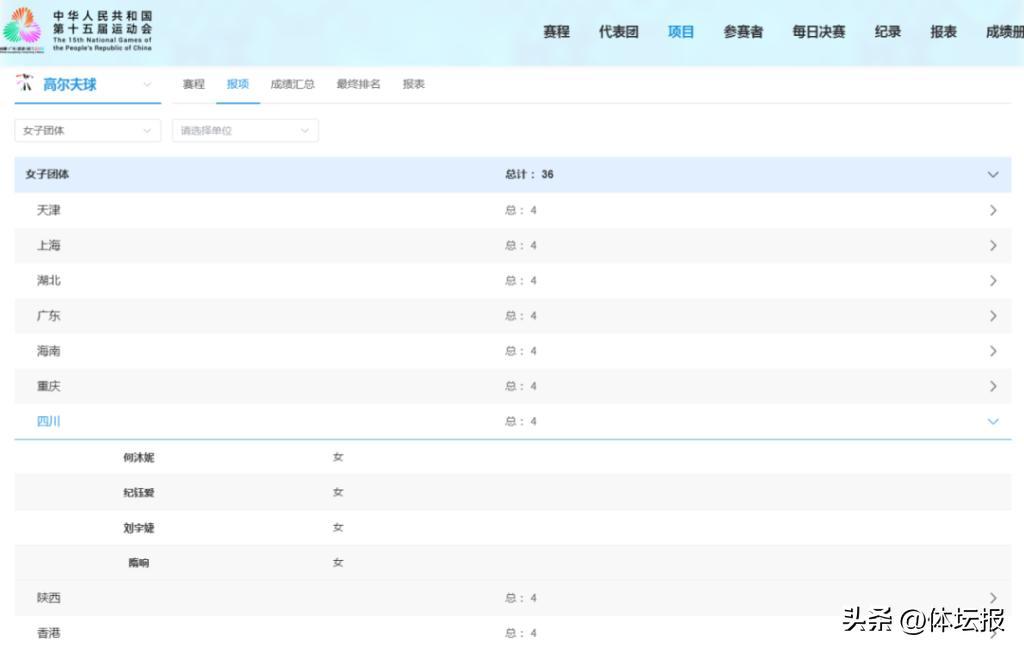
Task: Expand the 广东 row chevron
Action: point(992,316)
